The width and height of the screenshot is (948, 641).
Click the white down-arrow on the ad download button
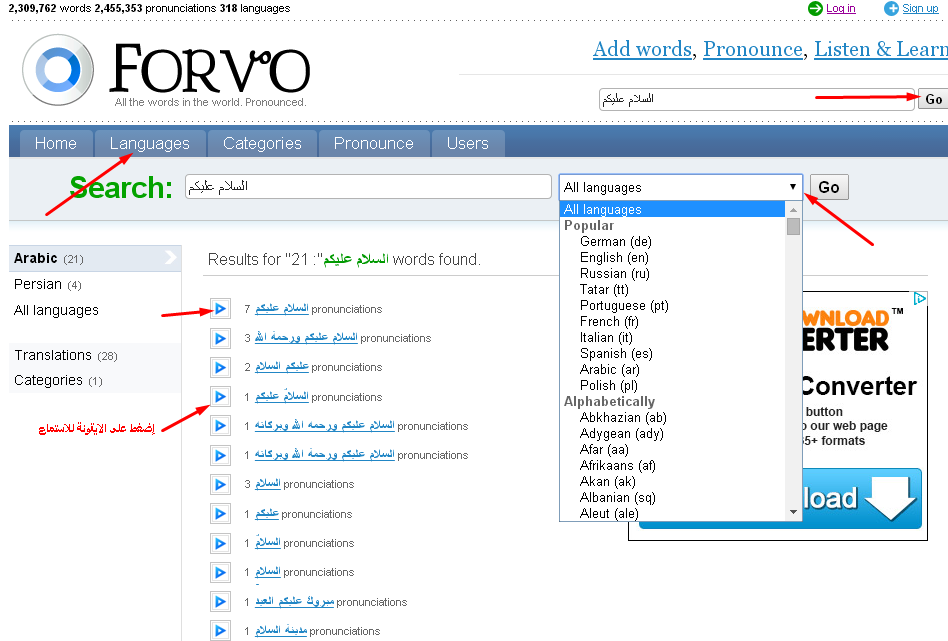891,498
